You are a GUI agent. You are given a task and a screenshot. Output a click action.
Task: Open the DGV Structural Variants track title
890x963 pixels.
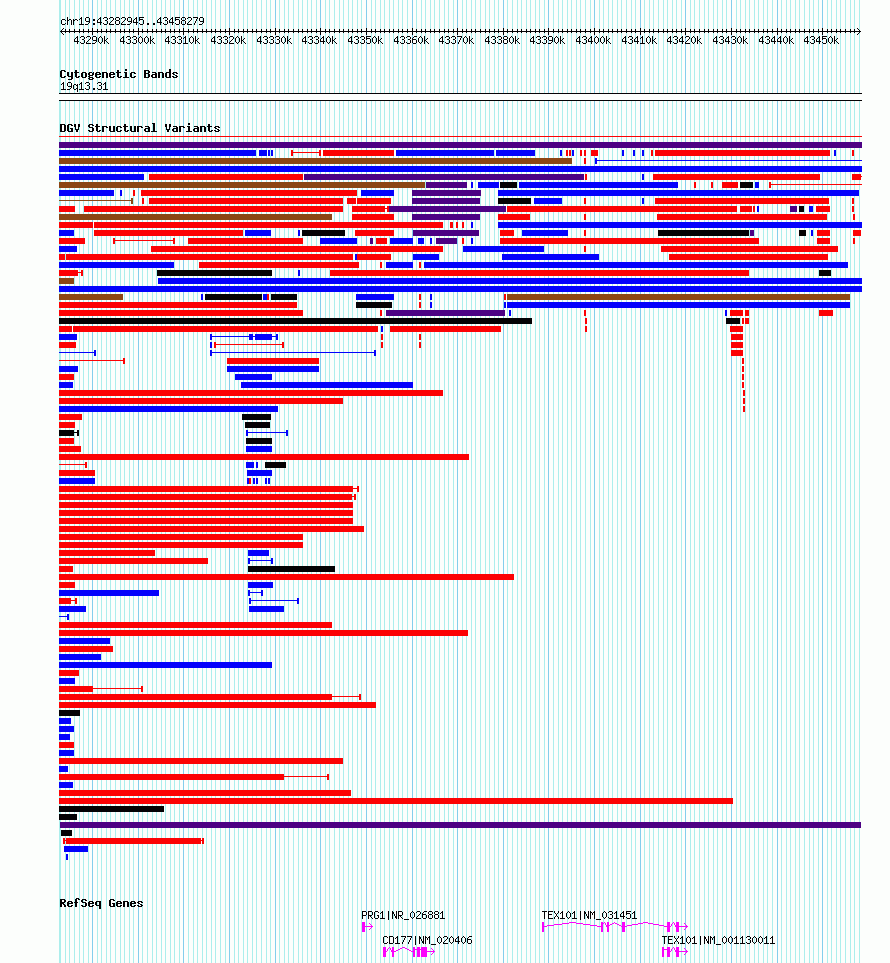click(139, 128)
